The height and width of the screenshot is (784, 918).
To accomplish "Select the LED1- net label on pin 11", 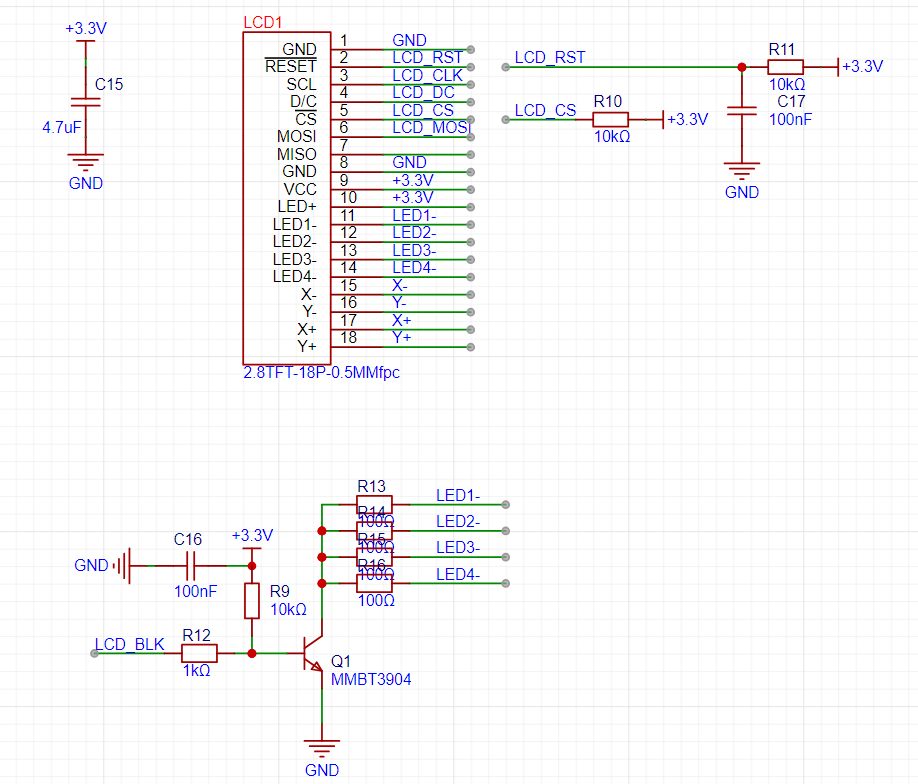I will (414, 215).
